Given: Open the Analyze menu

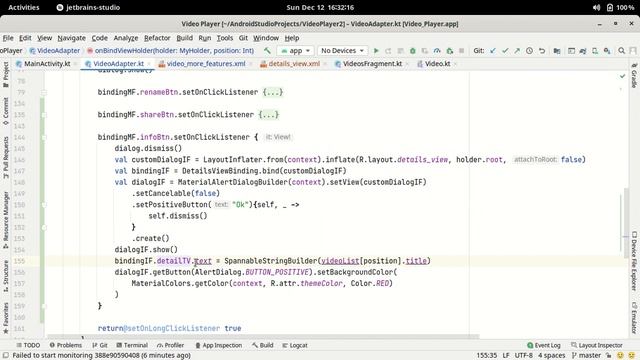Looking at the screenshot, I should point(126,38).
